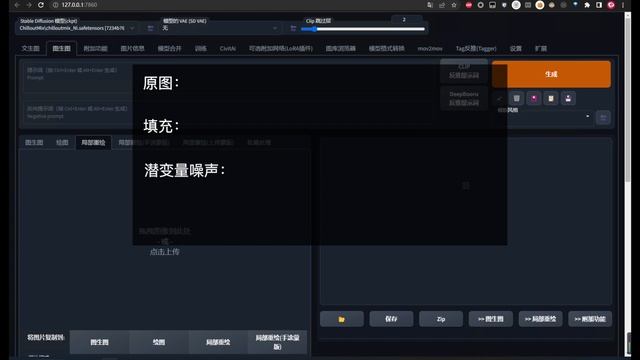Viewport: 640px width, 360px height.
Task: Open the LoRA additional networks tab
Action: pos(281,49)
